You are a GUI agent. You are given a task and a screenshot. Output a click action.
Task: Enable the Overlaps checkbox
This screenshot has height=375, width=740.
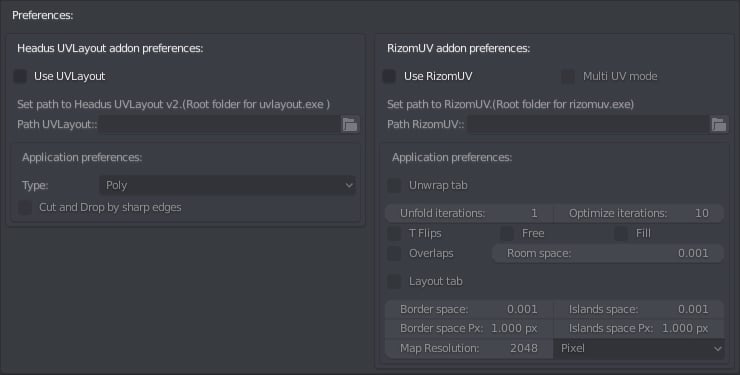tap(394, 253)
